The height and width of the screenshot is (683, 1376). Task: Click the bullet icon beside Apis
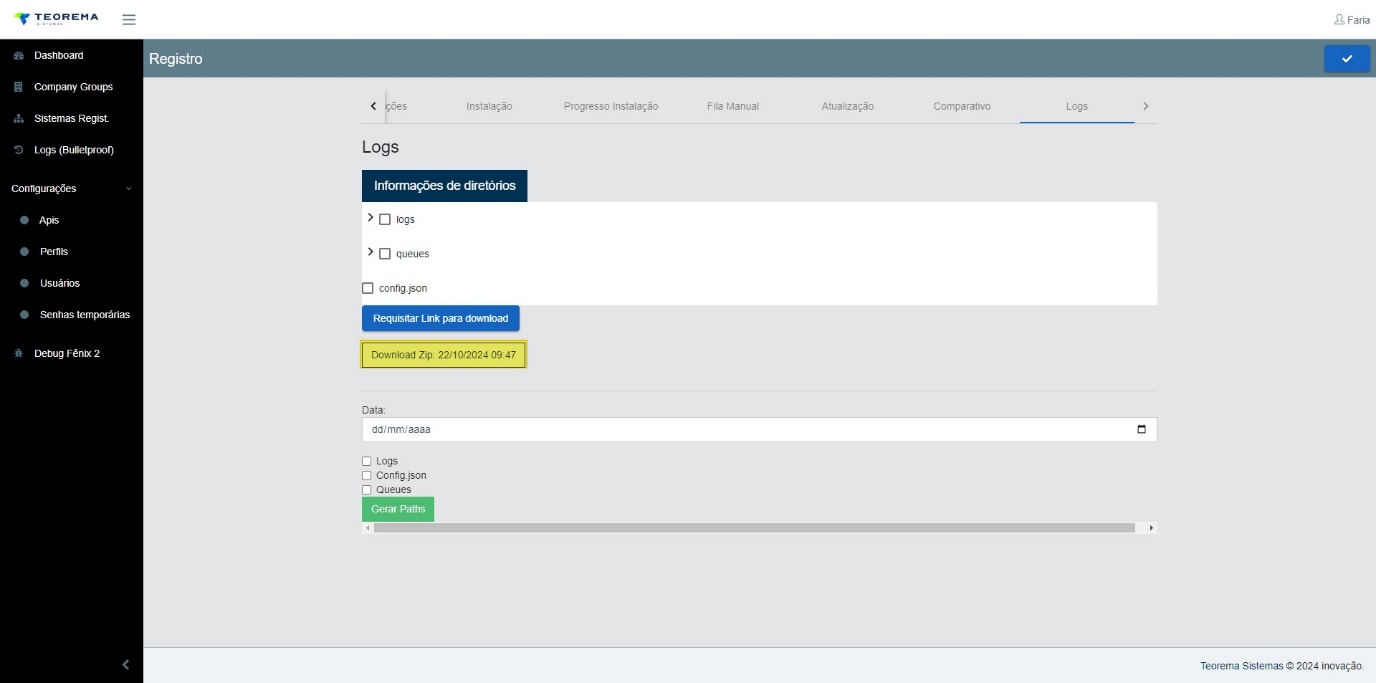click(24, 220)
